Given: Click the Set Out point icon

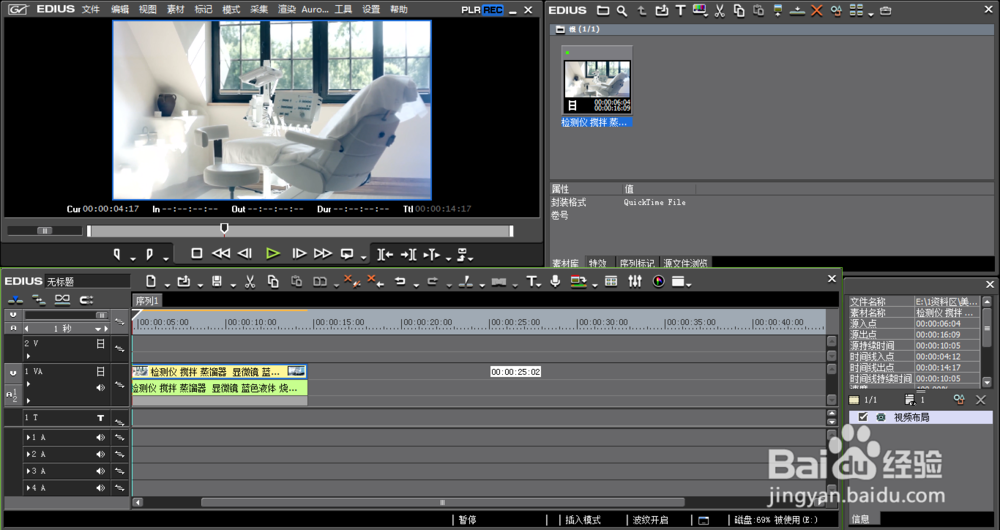Looking at the screenshot, I should (x=149, y=254).
